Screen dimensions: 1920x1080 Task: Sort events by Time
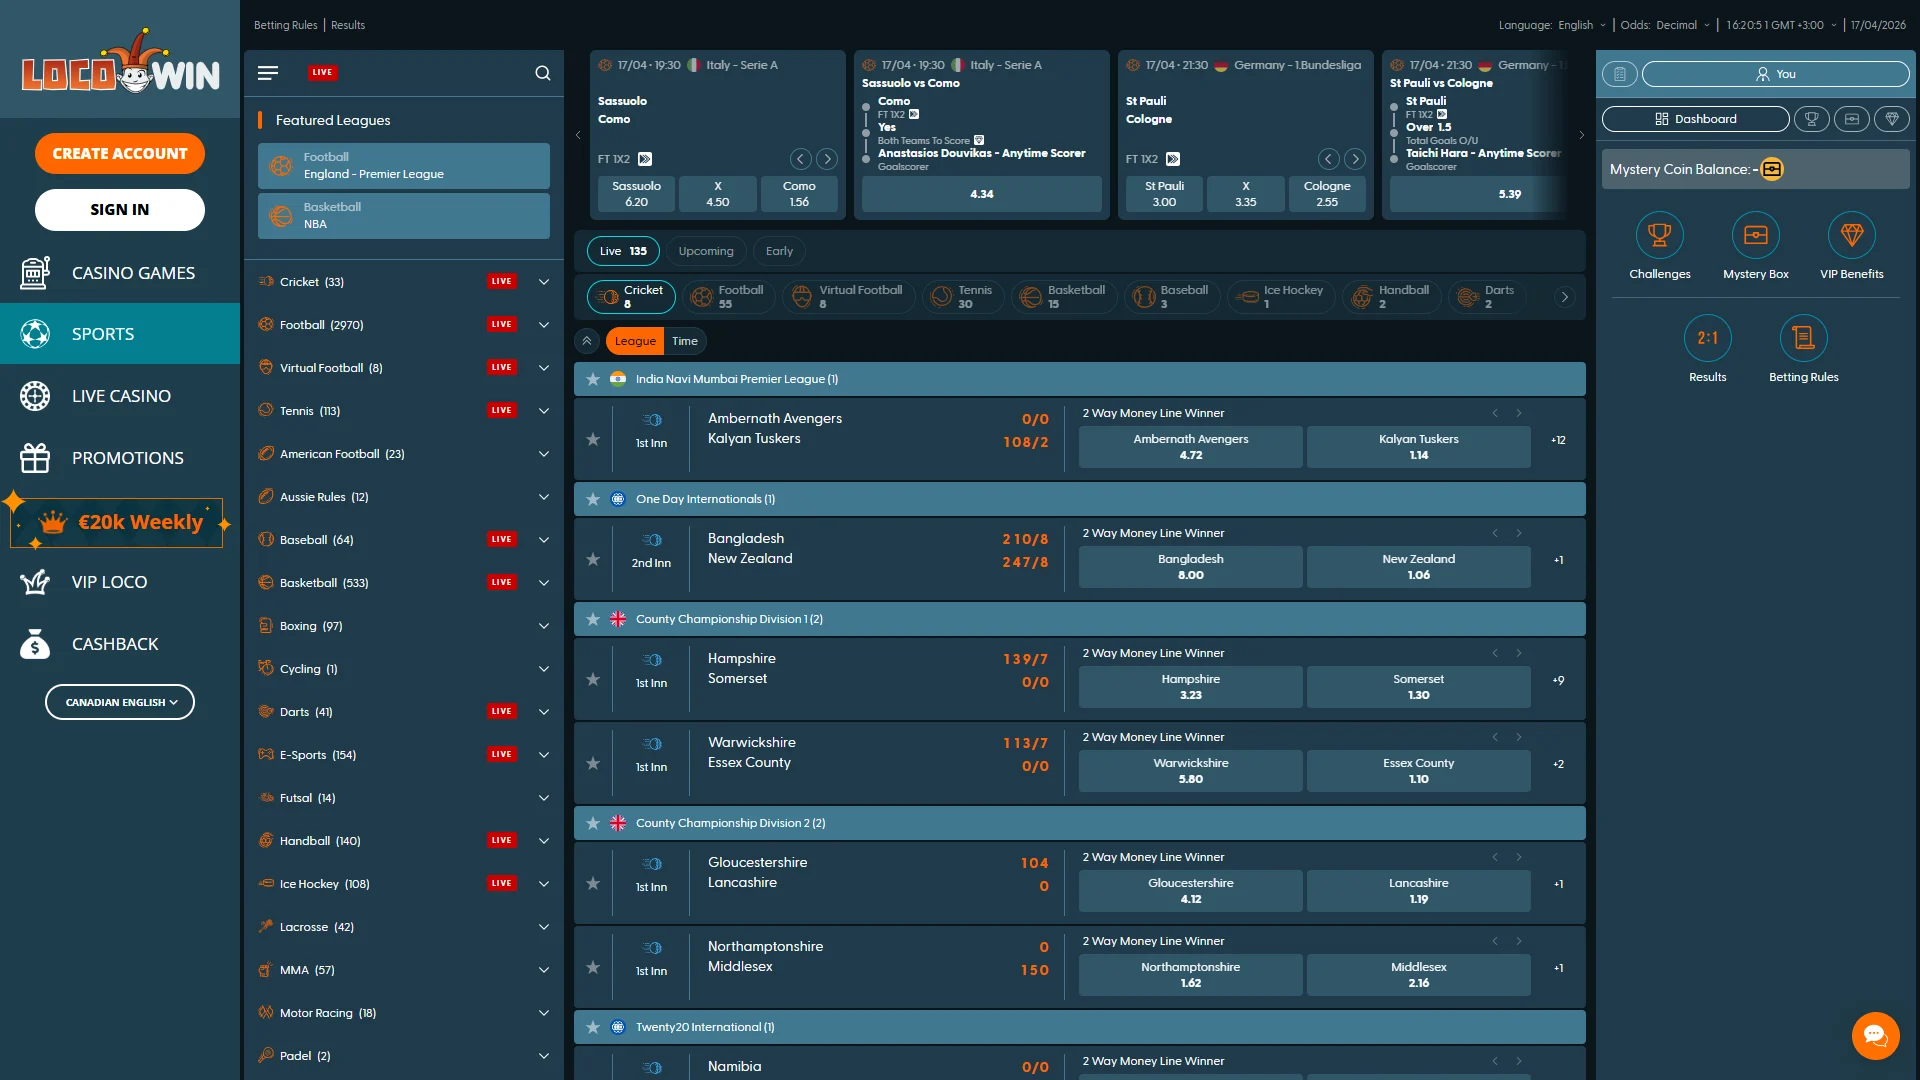685,341
